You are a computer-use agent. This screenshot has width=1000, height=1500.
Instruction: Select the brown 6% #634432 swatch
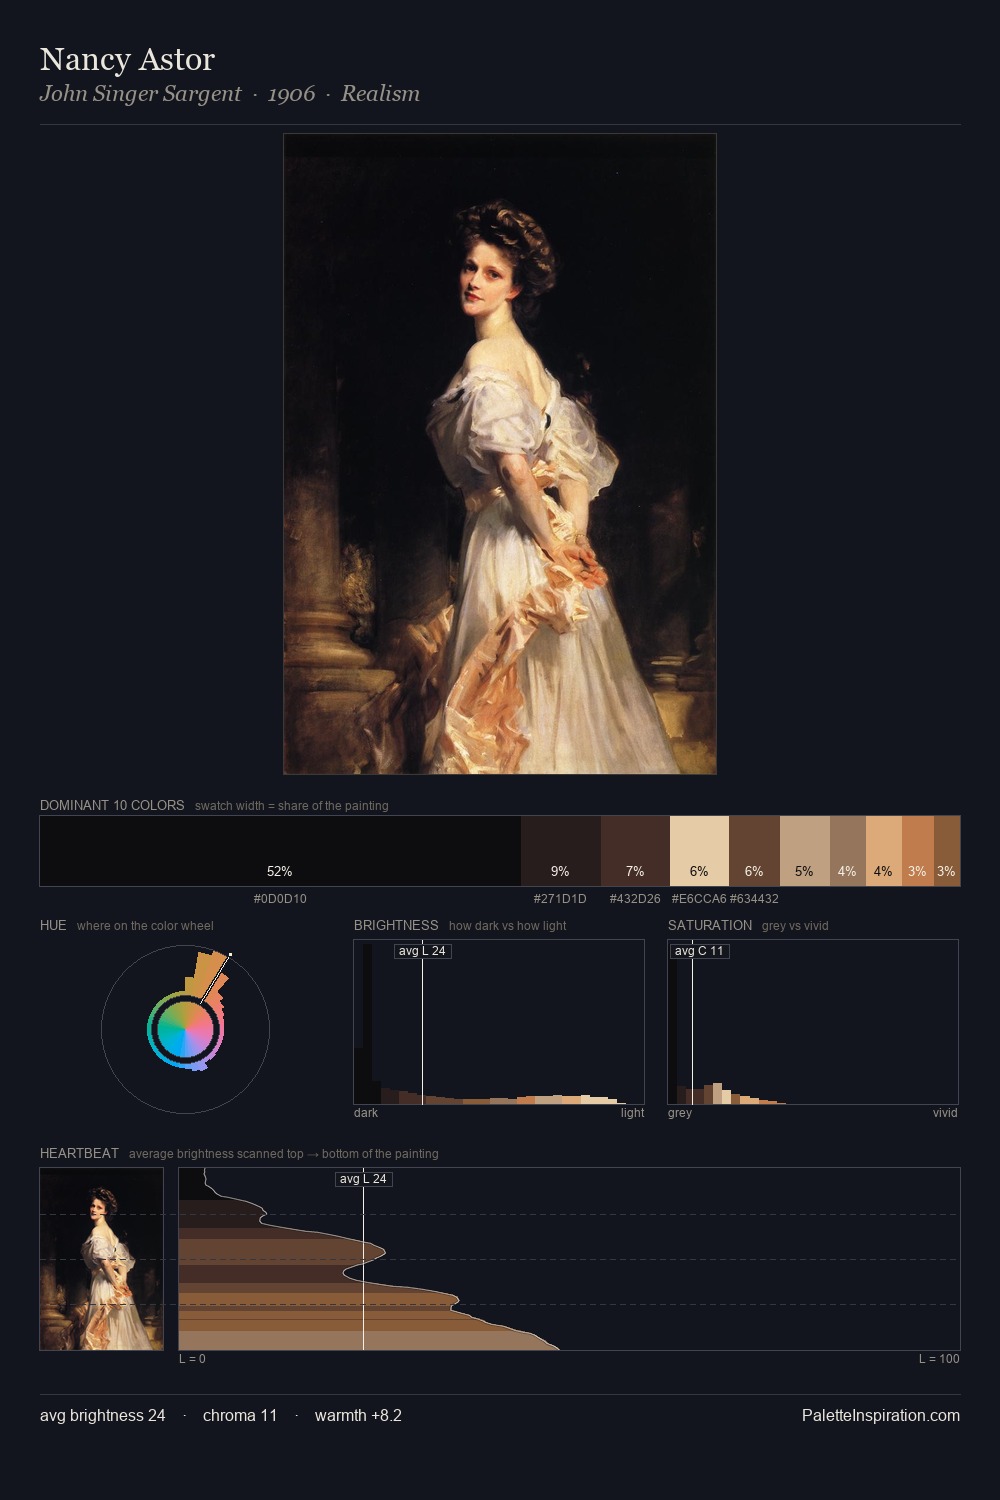(754, 851)
